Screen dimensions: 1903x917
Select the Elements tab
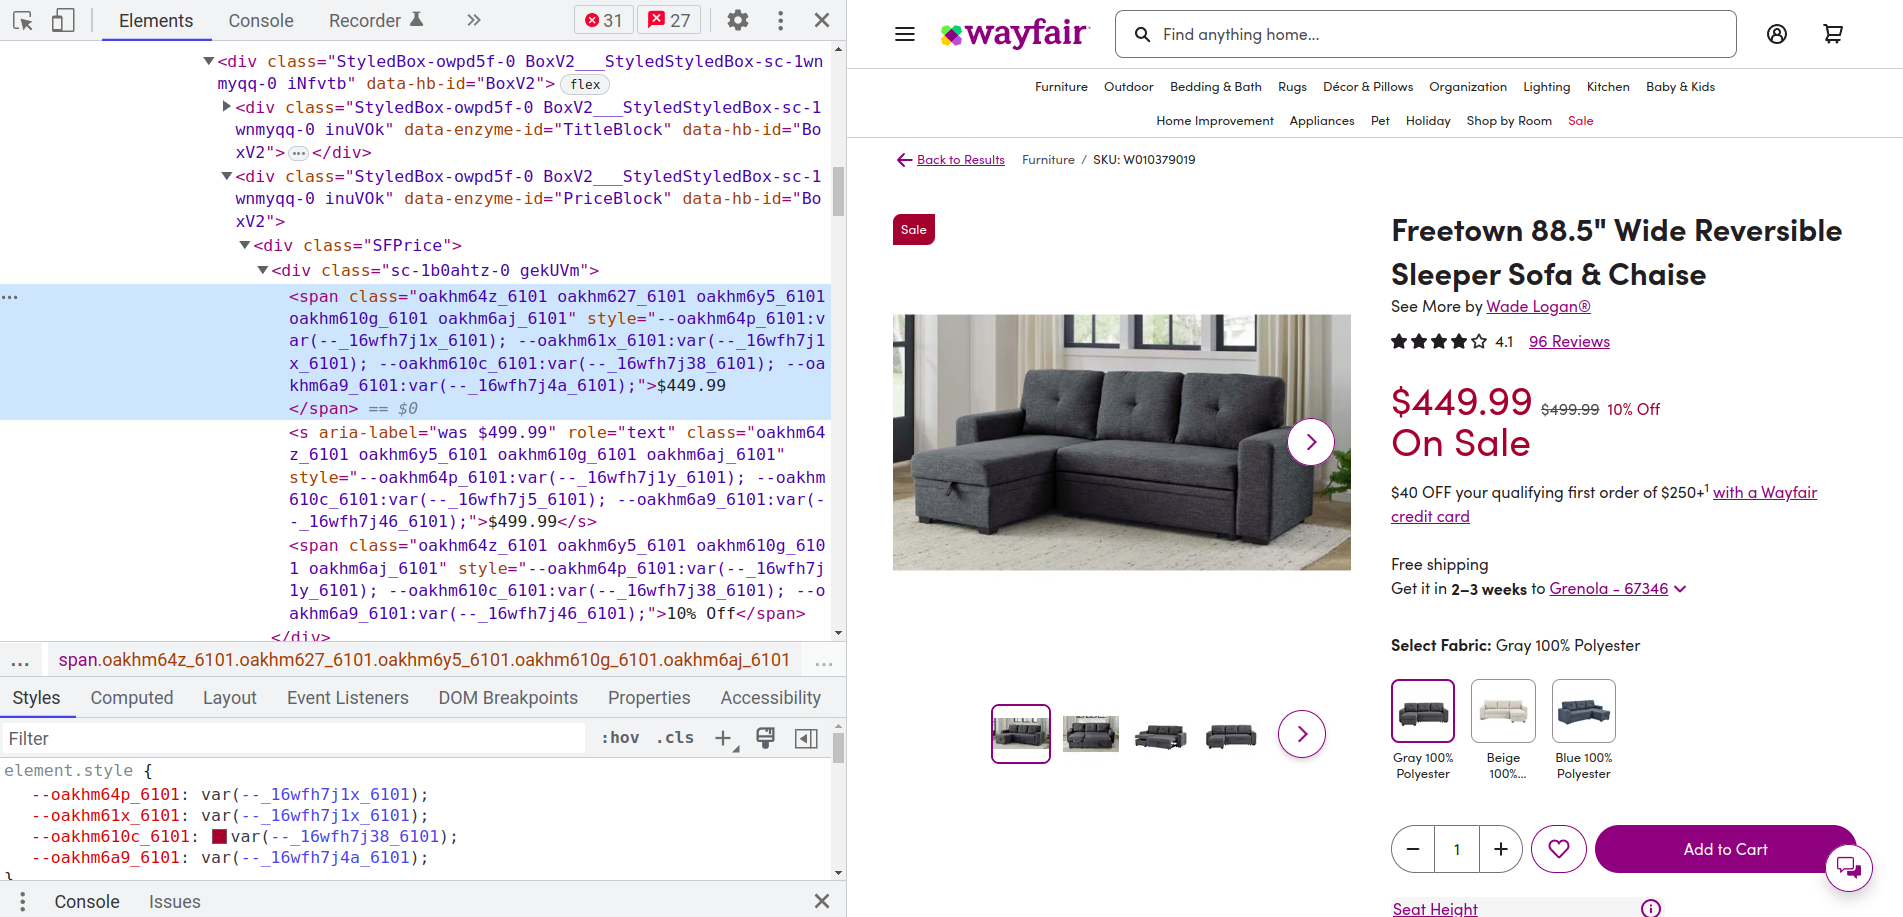pos(156,21)
